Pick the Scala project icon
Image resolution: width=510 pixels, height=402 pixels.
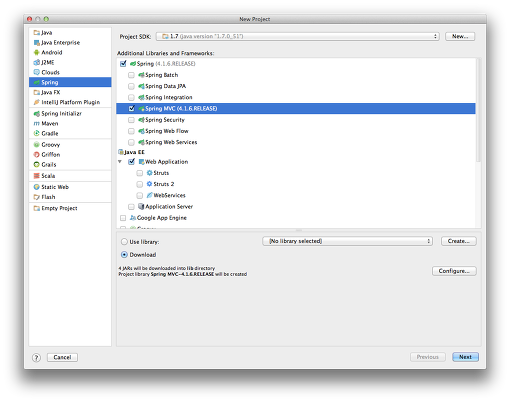coord(37,176)
